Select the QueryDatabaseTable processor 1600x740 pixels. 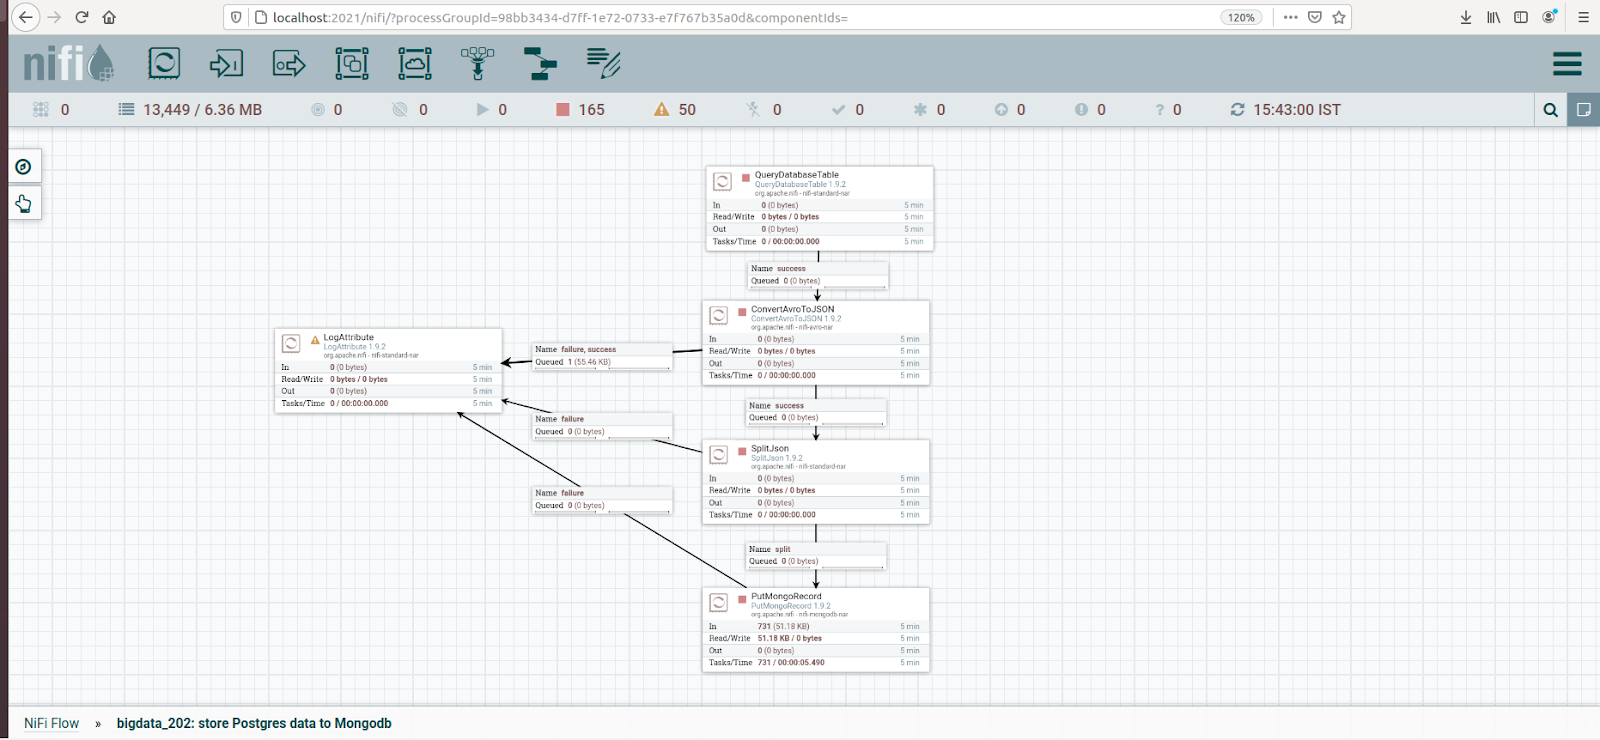tap(819, 208)
